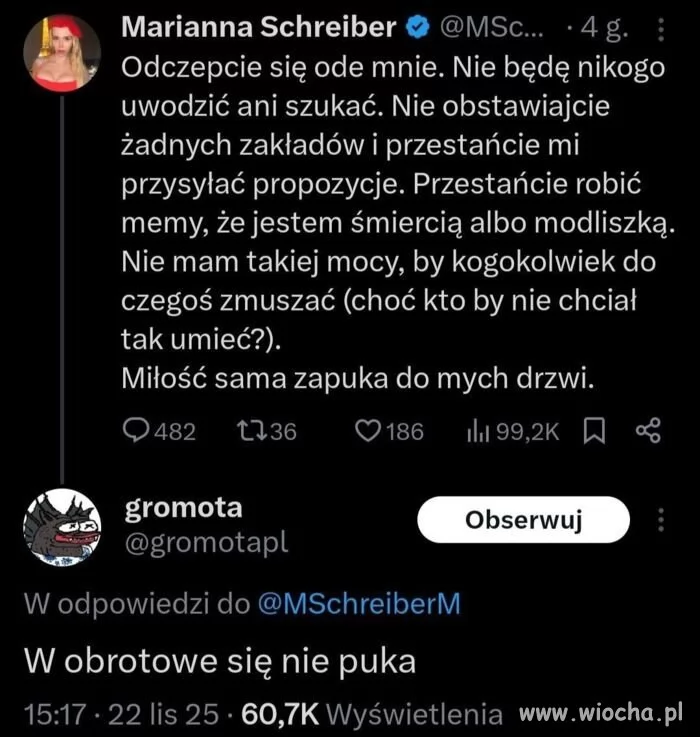Click the blue verified badge

tap(415, 29)
